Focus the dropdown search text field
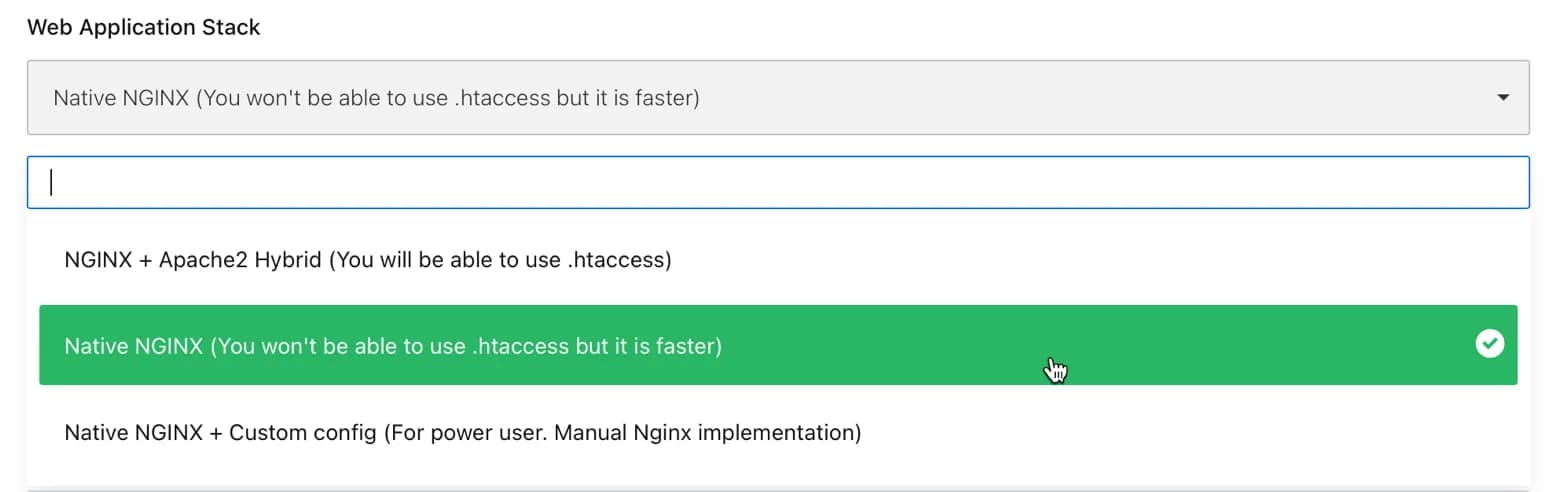The height and width of the screenshot is (492, 1550). [x=777, y=182]
